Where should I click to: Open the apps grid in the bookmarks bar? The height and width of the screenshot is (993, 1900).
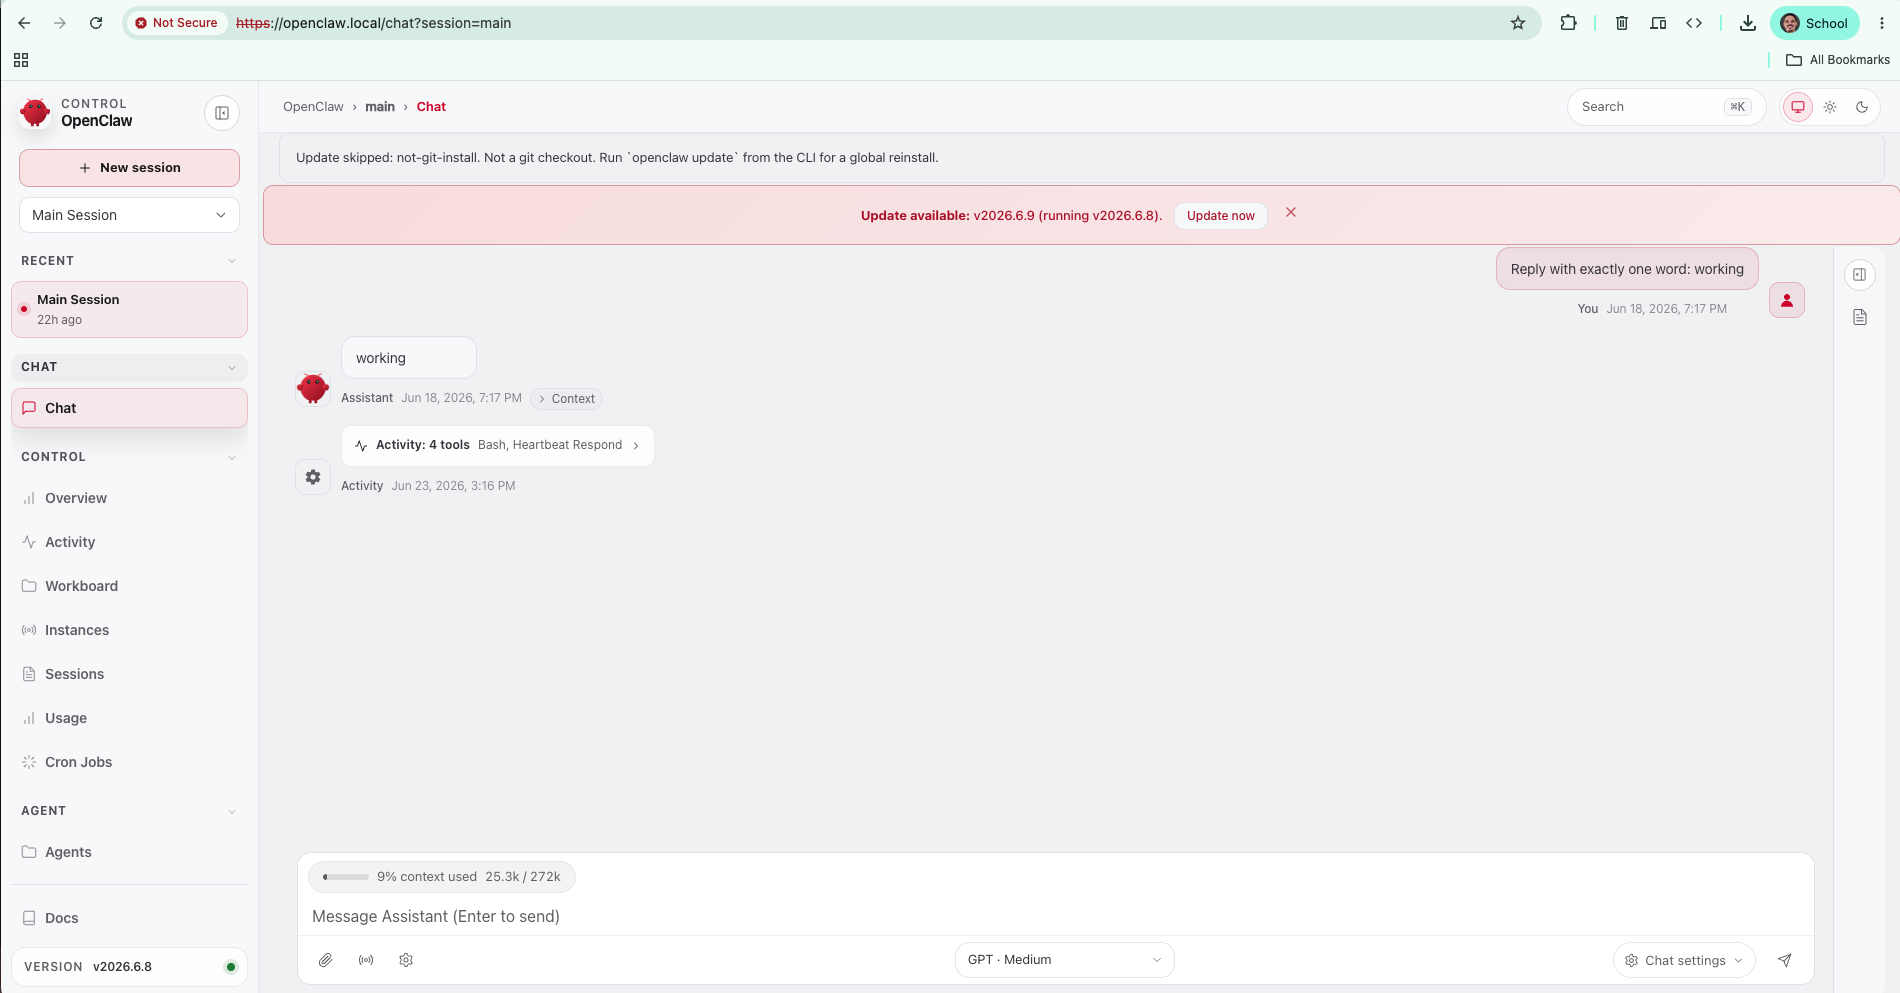click(21, 60)
